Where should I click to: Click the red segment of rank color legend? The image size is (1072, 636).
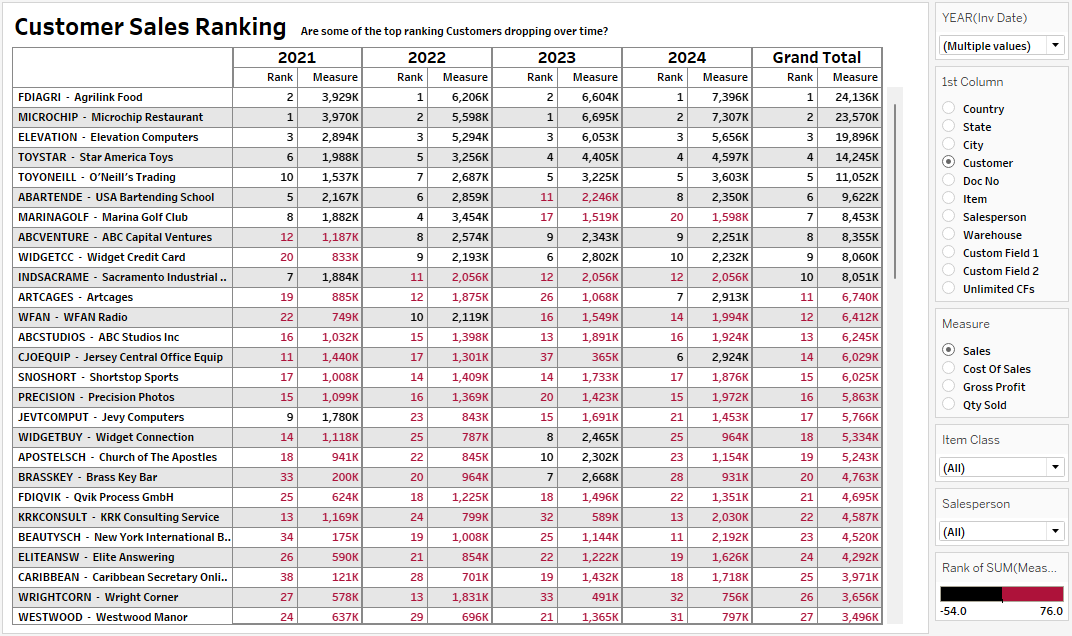[x=1032, y=594]
